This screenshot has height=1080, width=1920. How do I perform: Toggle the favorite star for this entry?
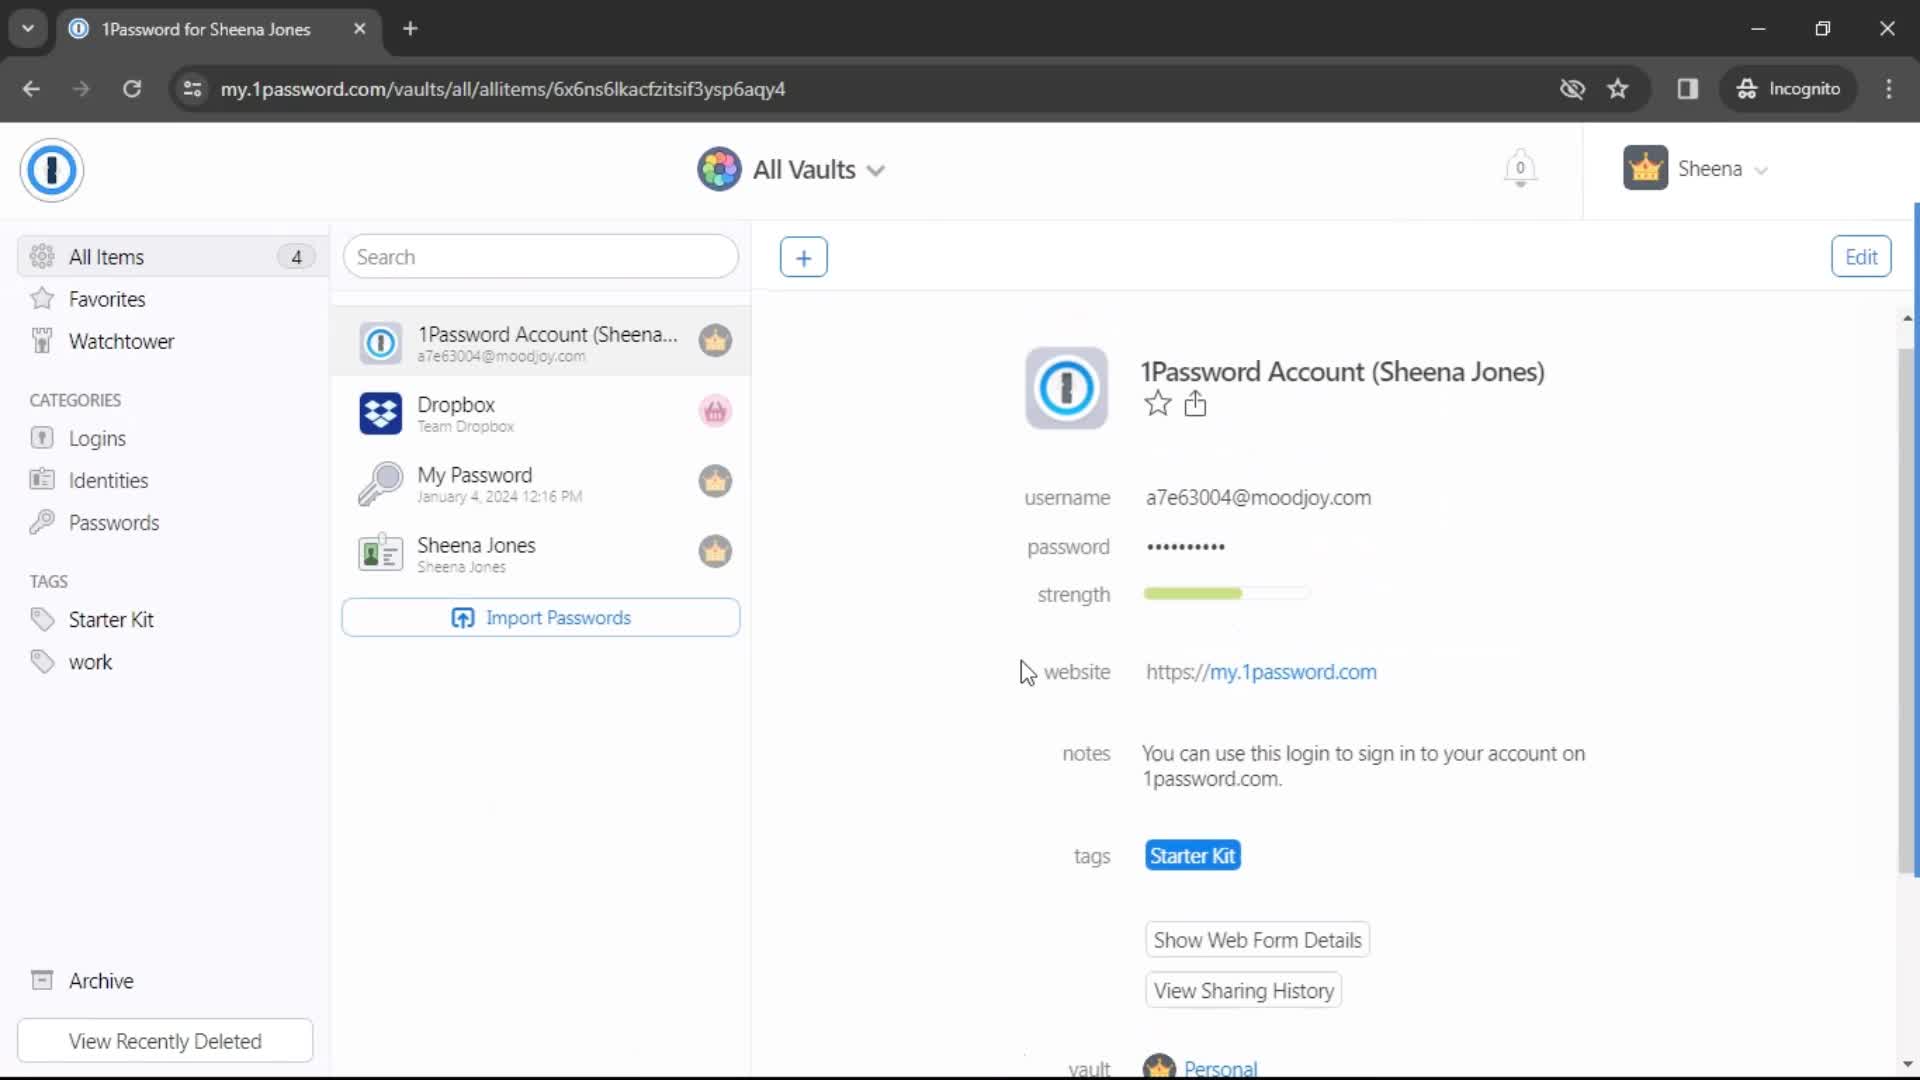[1156, 405]
